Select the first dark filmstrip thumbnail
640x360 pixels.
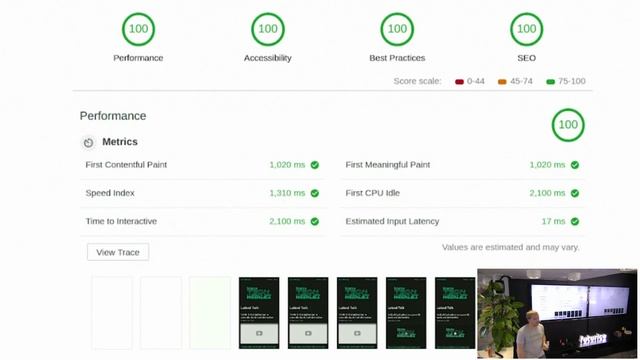coord(259,313)
